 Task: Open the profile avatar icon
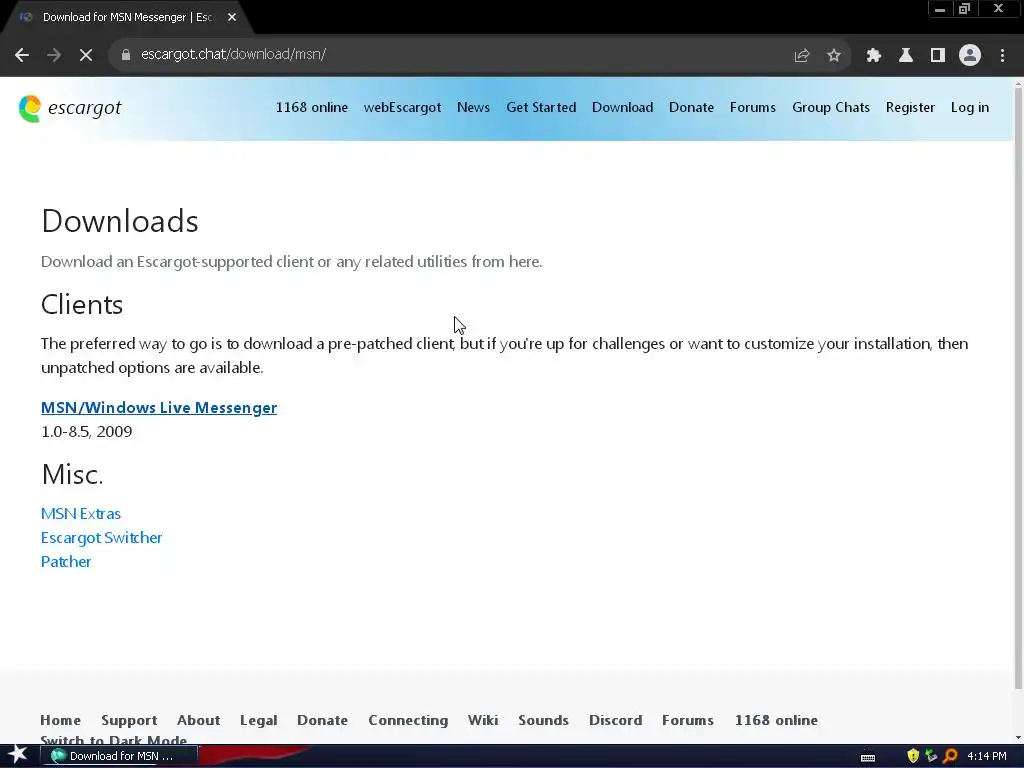[970, 56]
